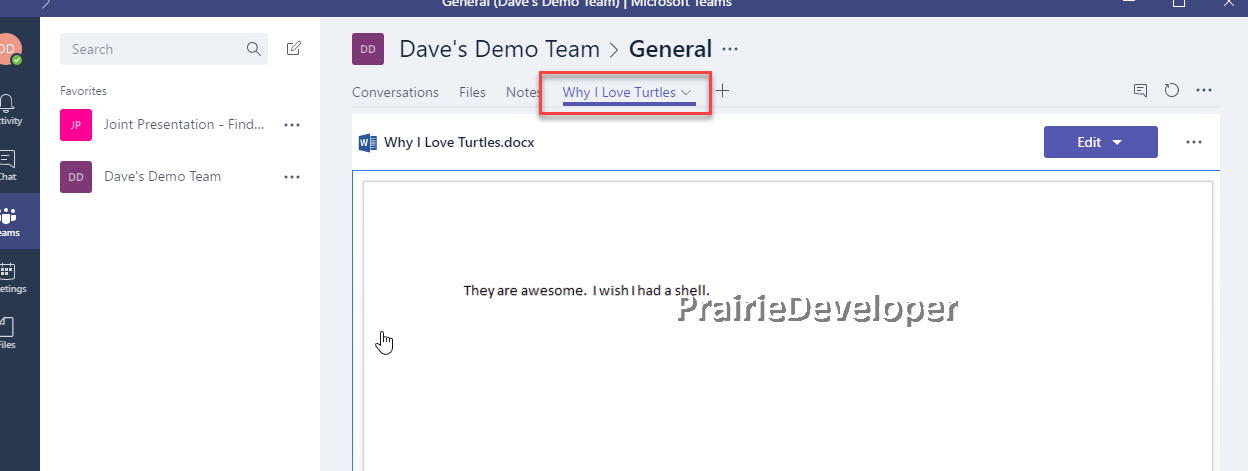Expand the Why I Love Turtles tab chevron
Image resolution: width=1248 pixels, height=471 pixels.
pos(686,93)
